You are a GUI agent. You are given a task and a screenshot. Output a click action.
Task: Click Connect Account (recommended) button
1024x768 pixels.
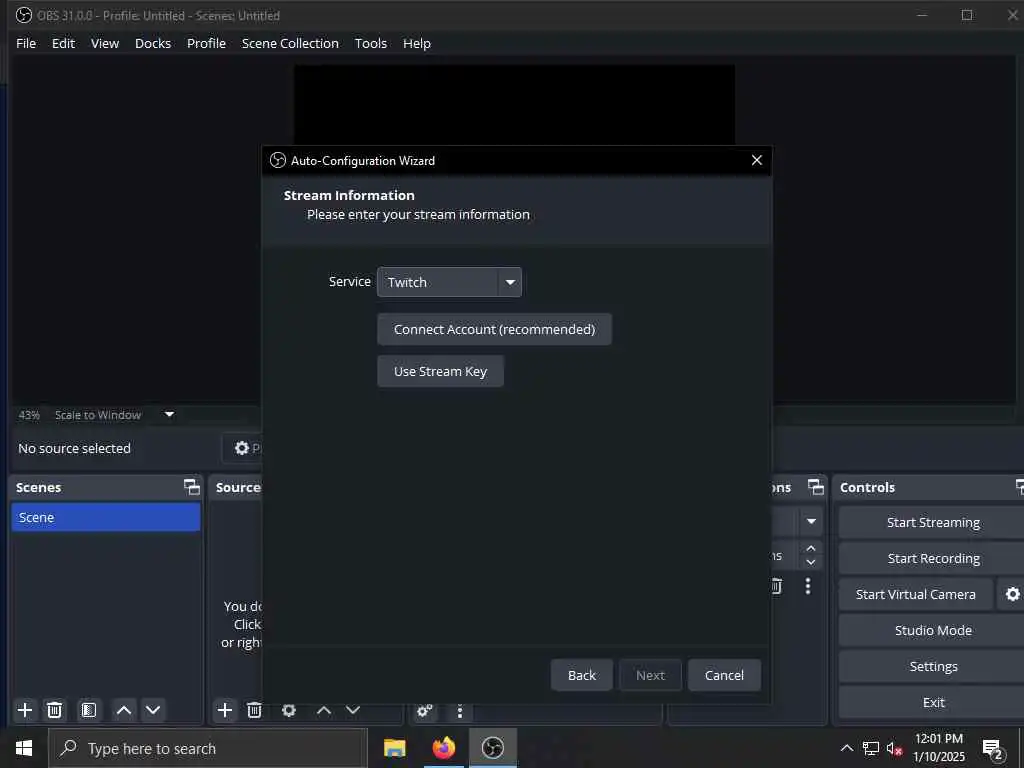(494, 329)
